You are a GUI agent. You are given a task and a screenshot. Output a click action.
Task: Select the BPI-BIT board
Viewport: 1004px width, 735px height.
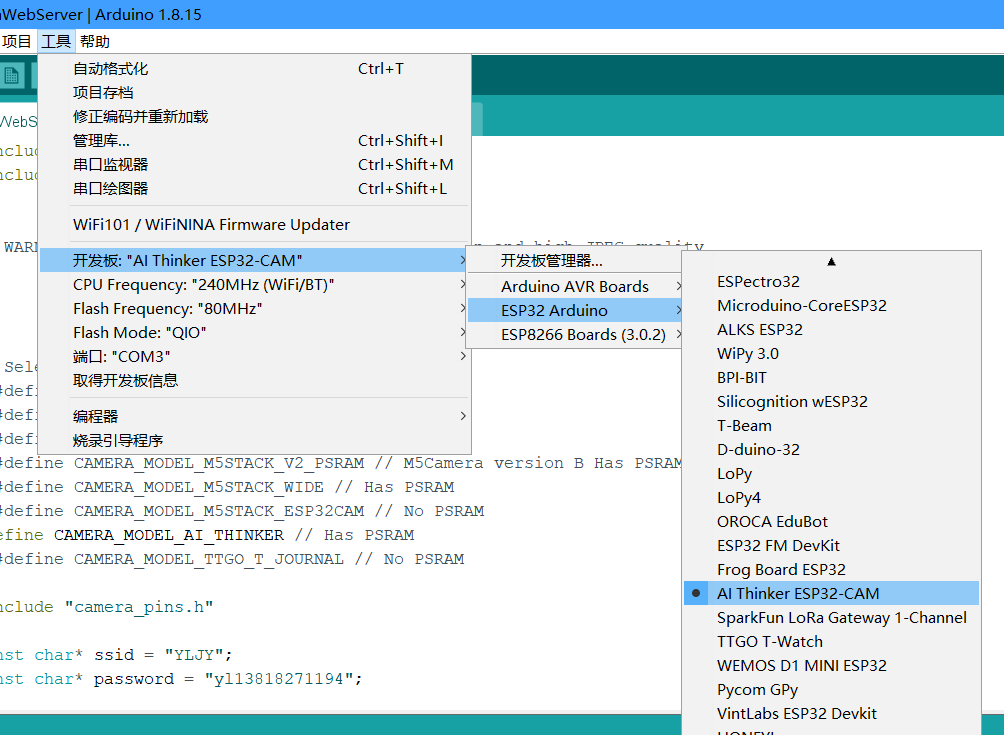(x=831, y=378)
